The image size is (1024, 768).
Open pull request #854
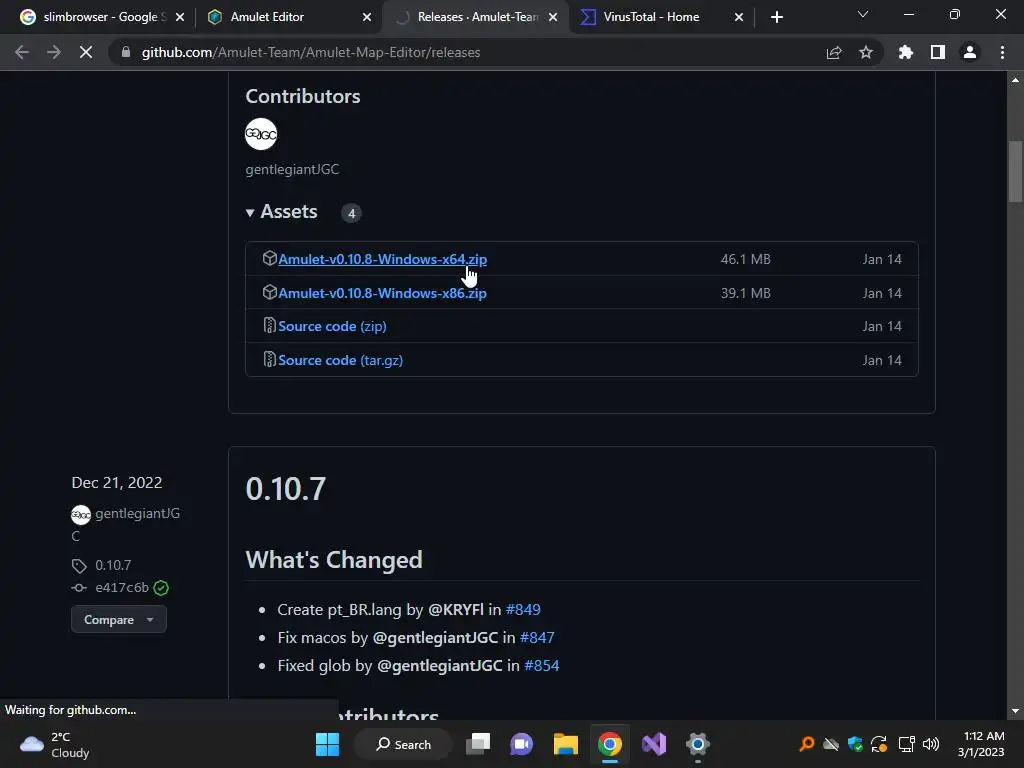pyautogui.click(x=541, y=665)
